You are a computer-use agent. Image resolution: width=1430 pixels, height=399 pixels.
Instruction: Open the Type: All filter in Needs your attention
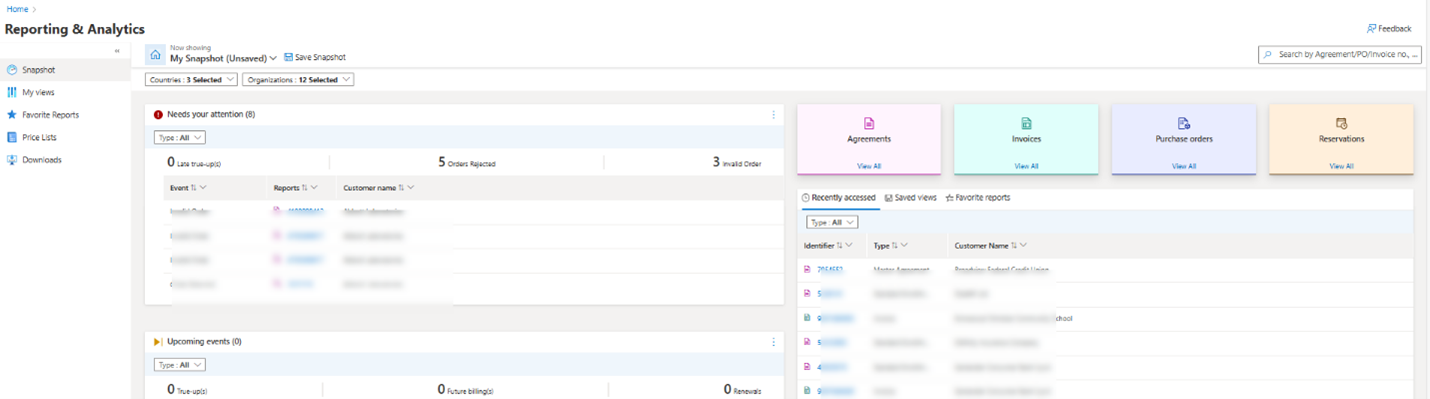pyautogui.click(x=180, y=138)
